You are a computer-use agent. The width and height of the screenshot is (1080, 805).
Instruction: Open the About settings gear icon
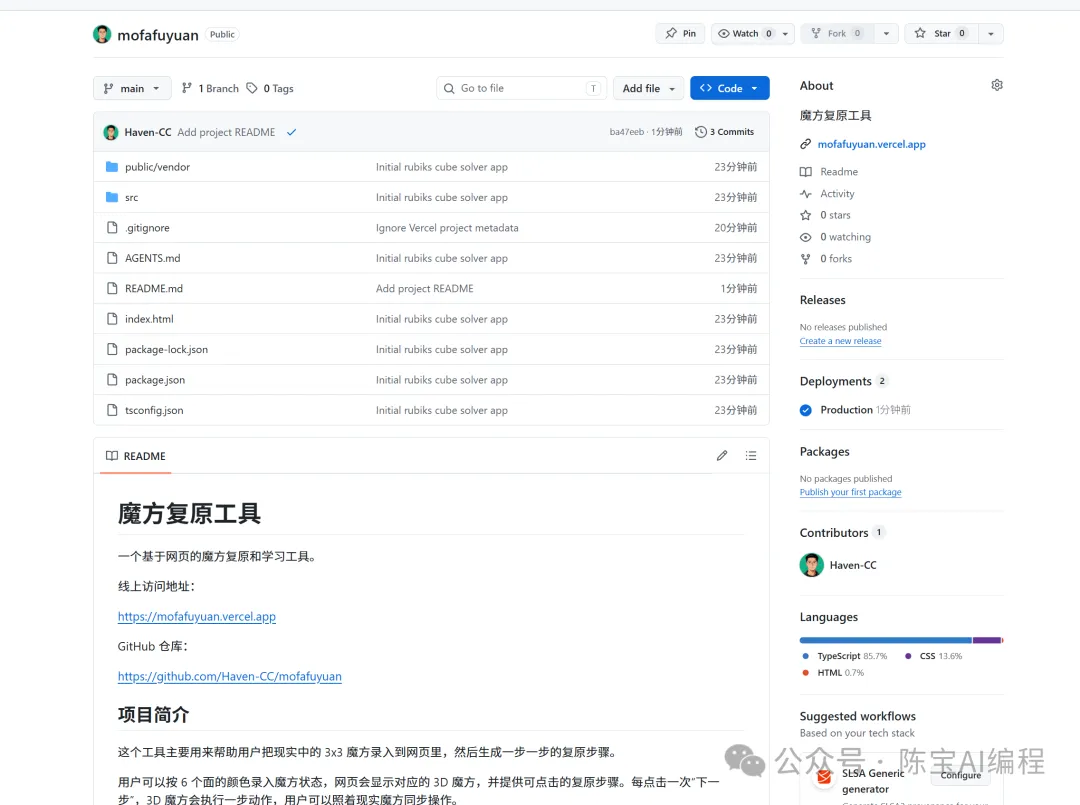click(997, 85)
